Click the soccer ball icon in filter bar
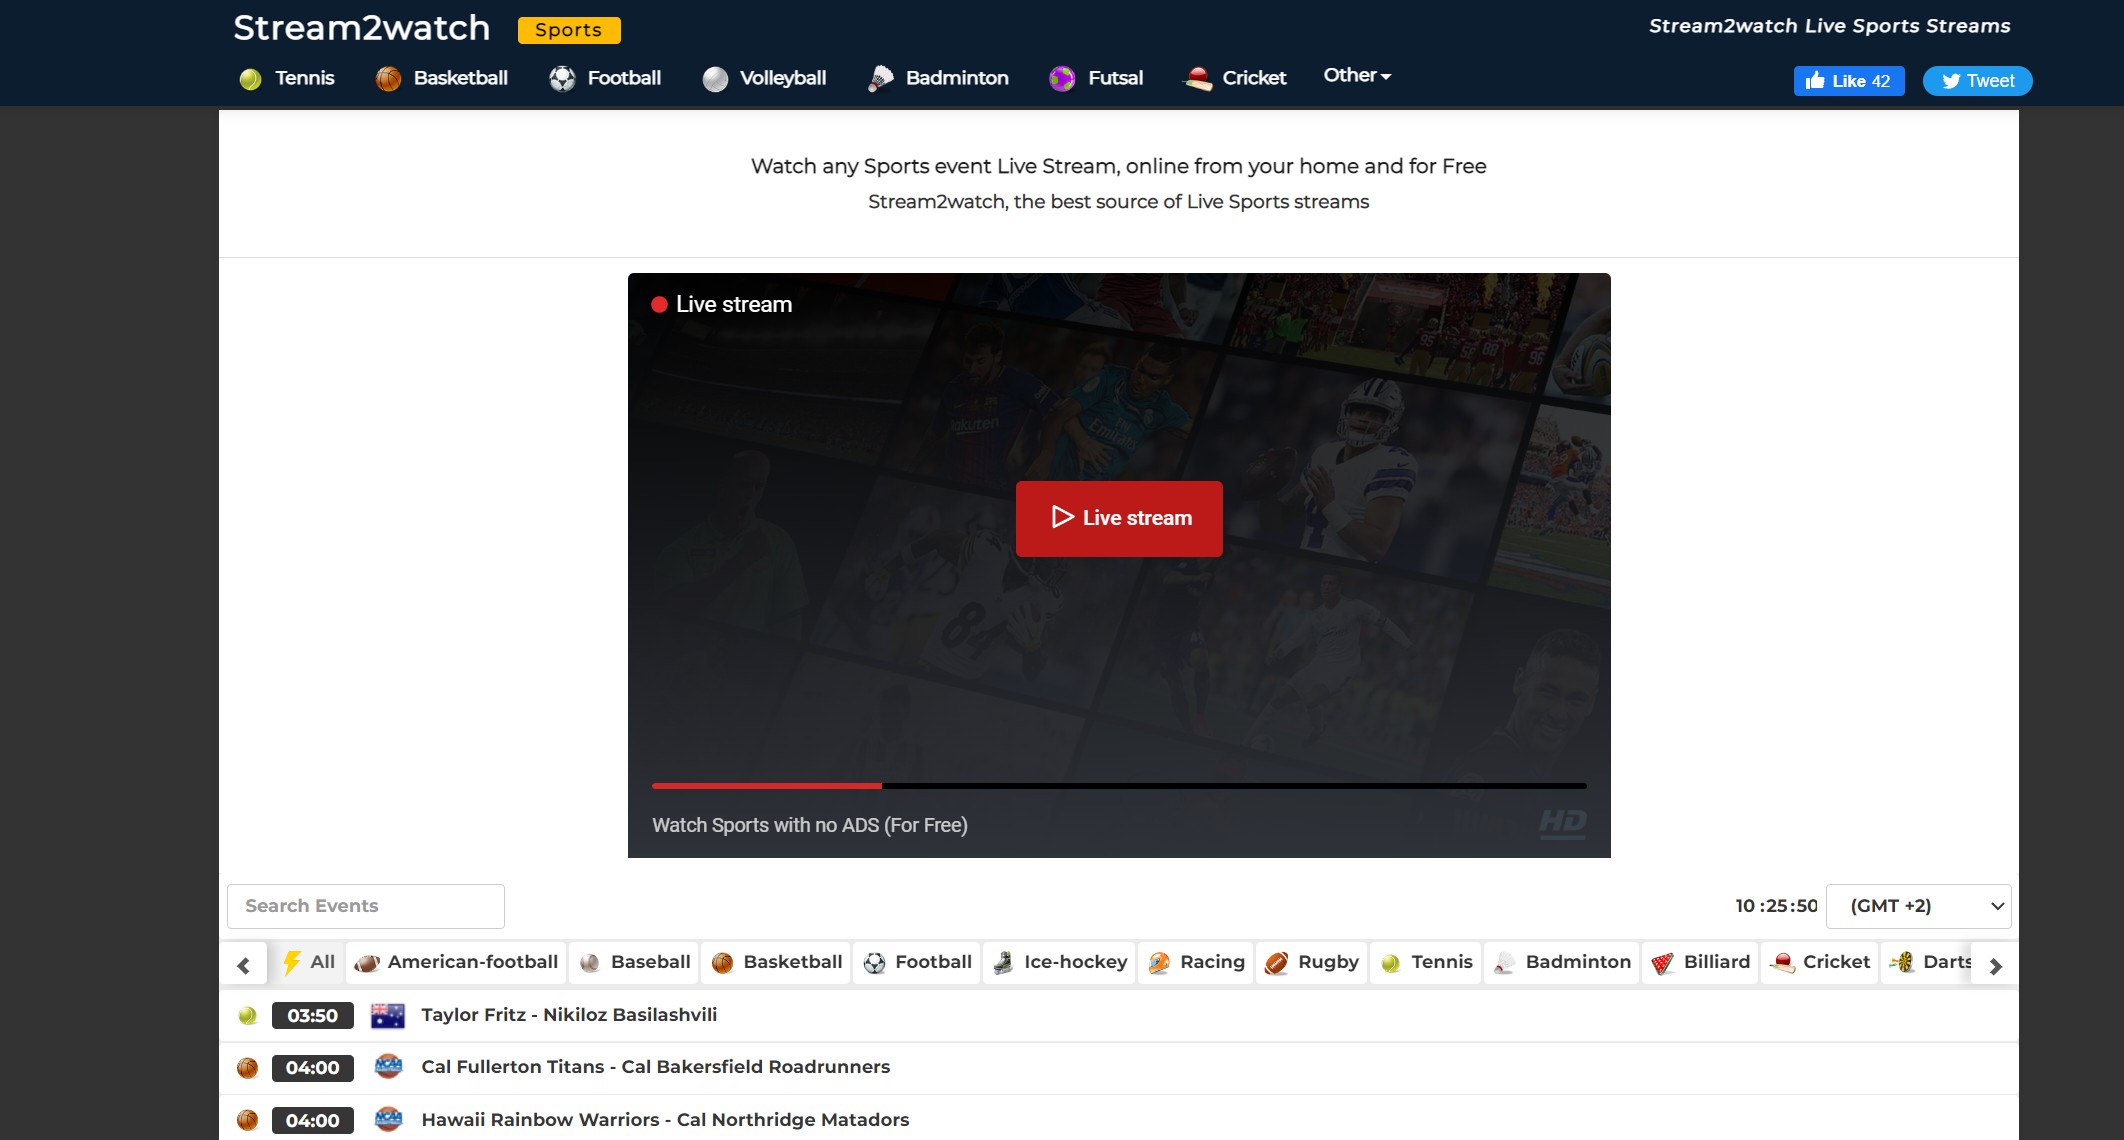The width and height of the screenshot is (2124, 1140). coord(874,963)
